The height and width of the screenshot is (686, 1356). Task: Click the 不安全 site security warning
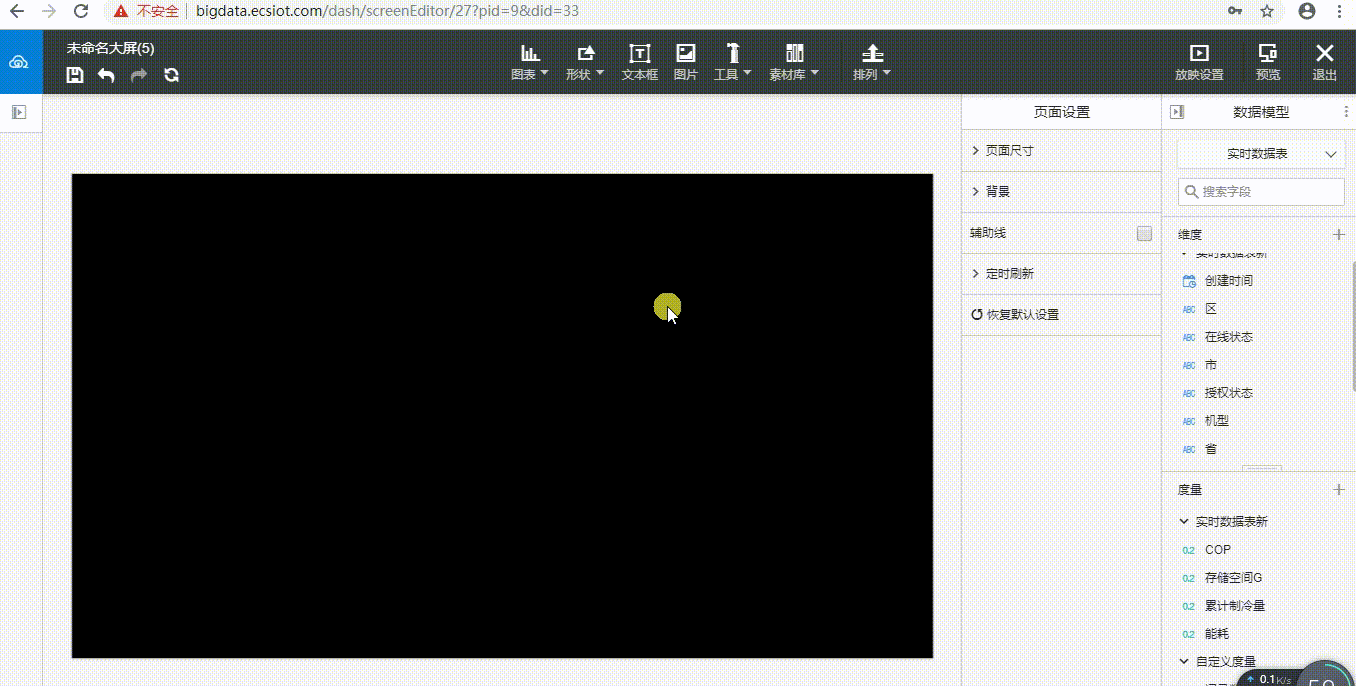[147, 12]
